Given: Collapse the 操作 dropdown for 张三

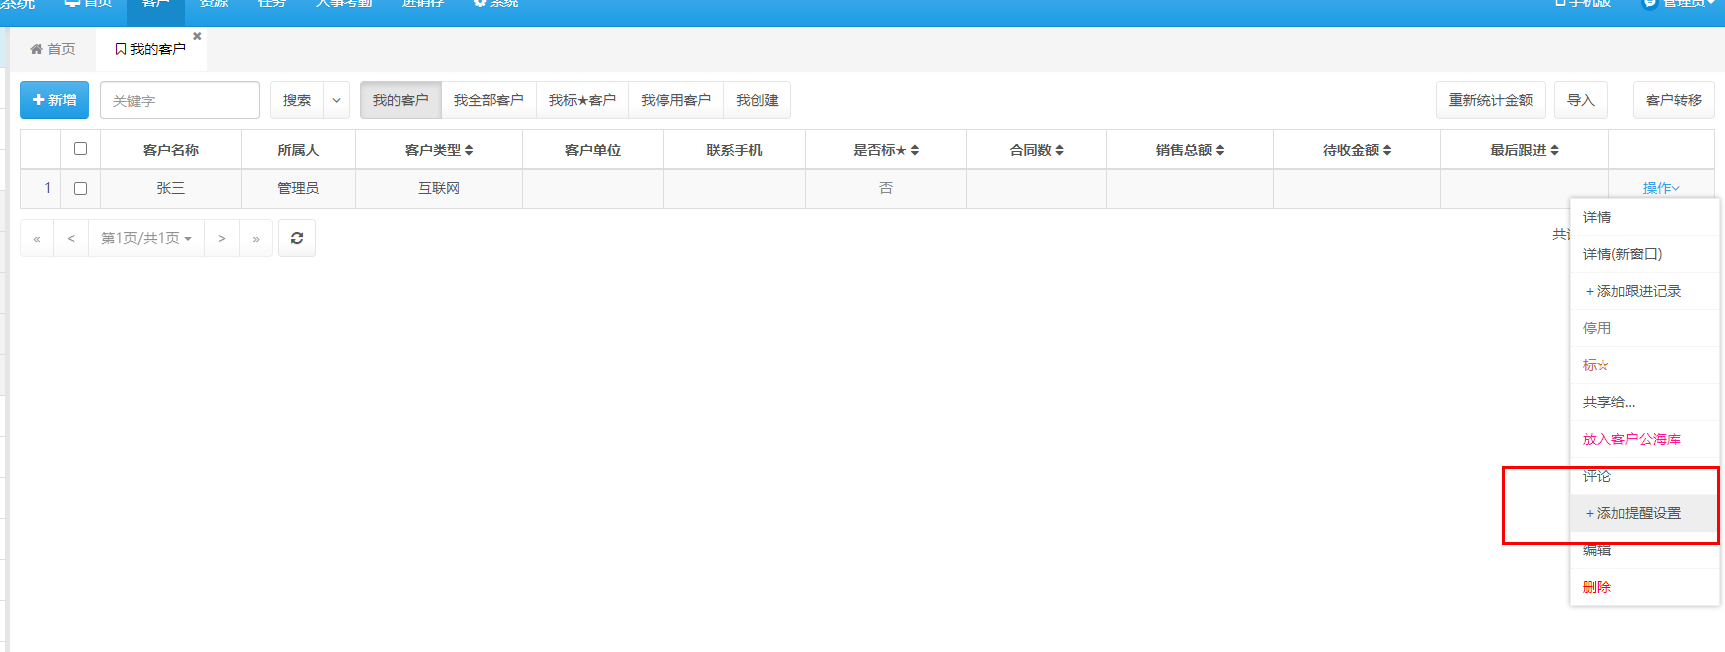Looking at the screenshot, I should click(x=1661, y=188).
